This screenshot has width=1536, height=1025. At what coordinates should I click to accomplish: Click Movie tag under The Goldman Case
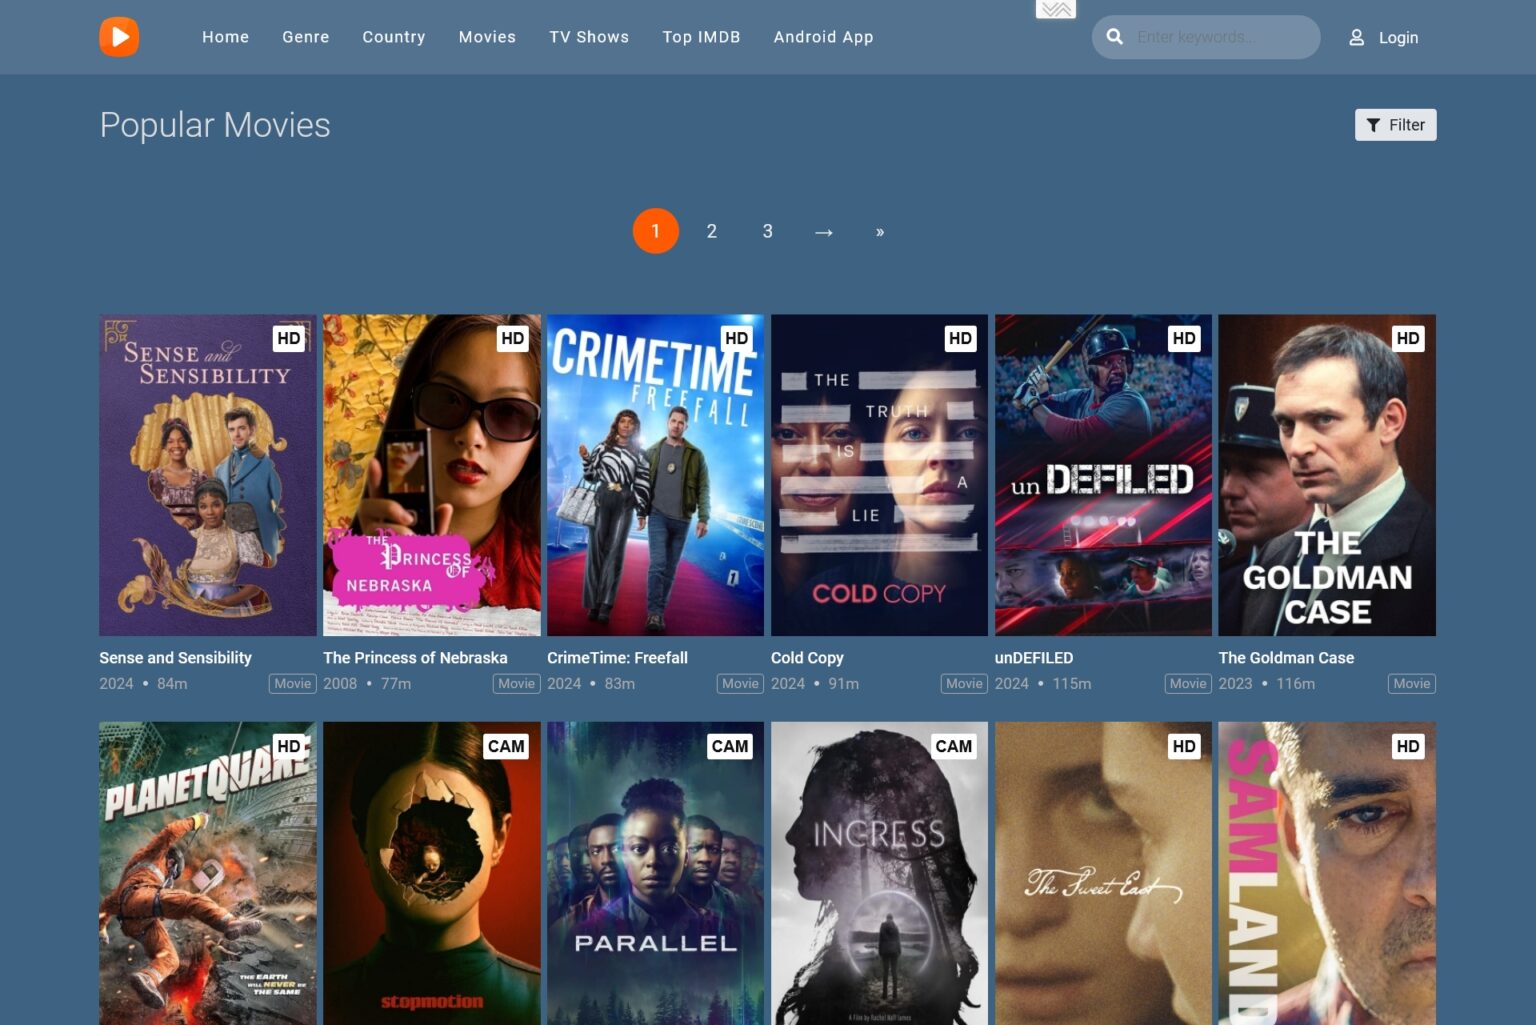point(1412,684)
